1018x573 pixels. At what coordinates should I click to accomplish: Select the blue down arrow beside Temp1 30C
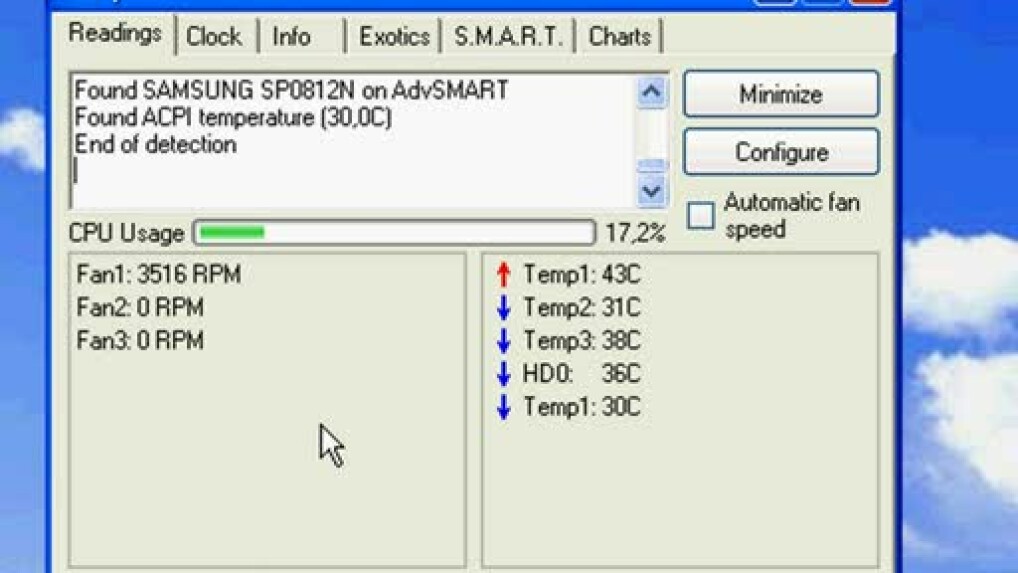click(503, 407)
